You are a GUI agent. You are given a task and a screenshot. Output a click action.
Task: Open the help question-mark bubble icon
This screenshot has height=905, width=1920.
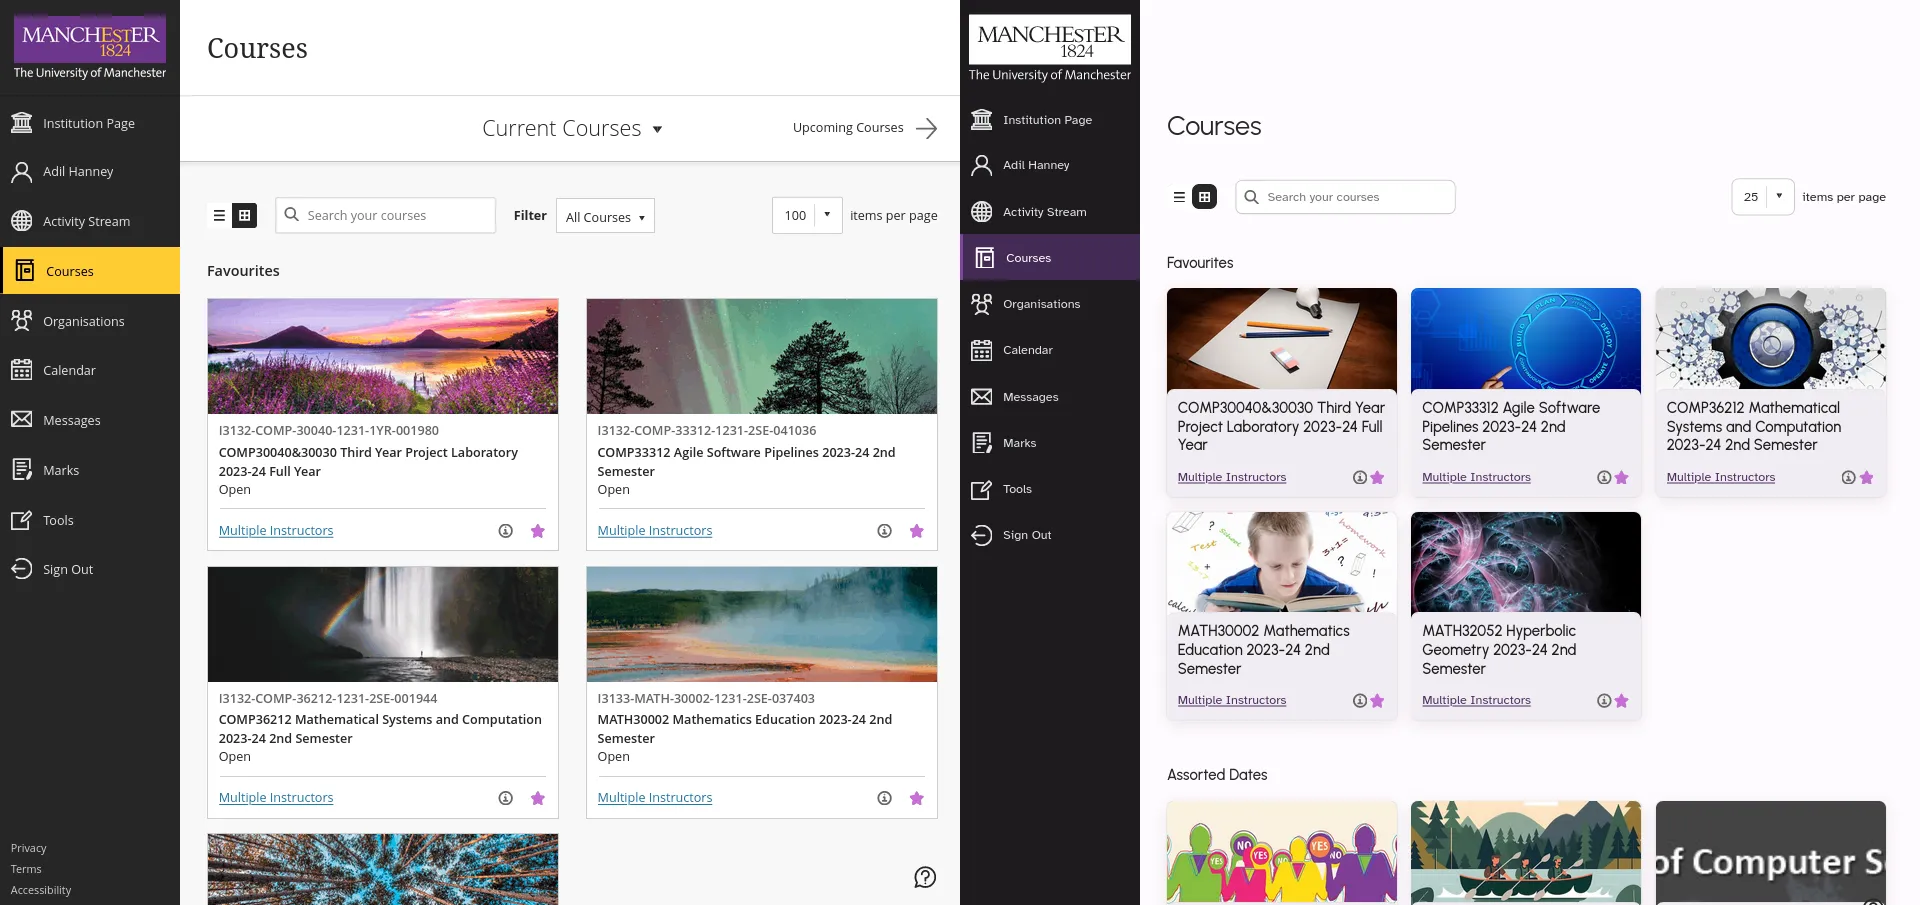[925, 877]
